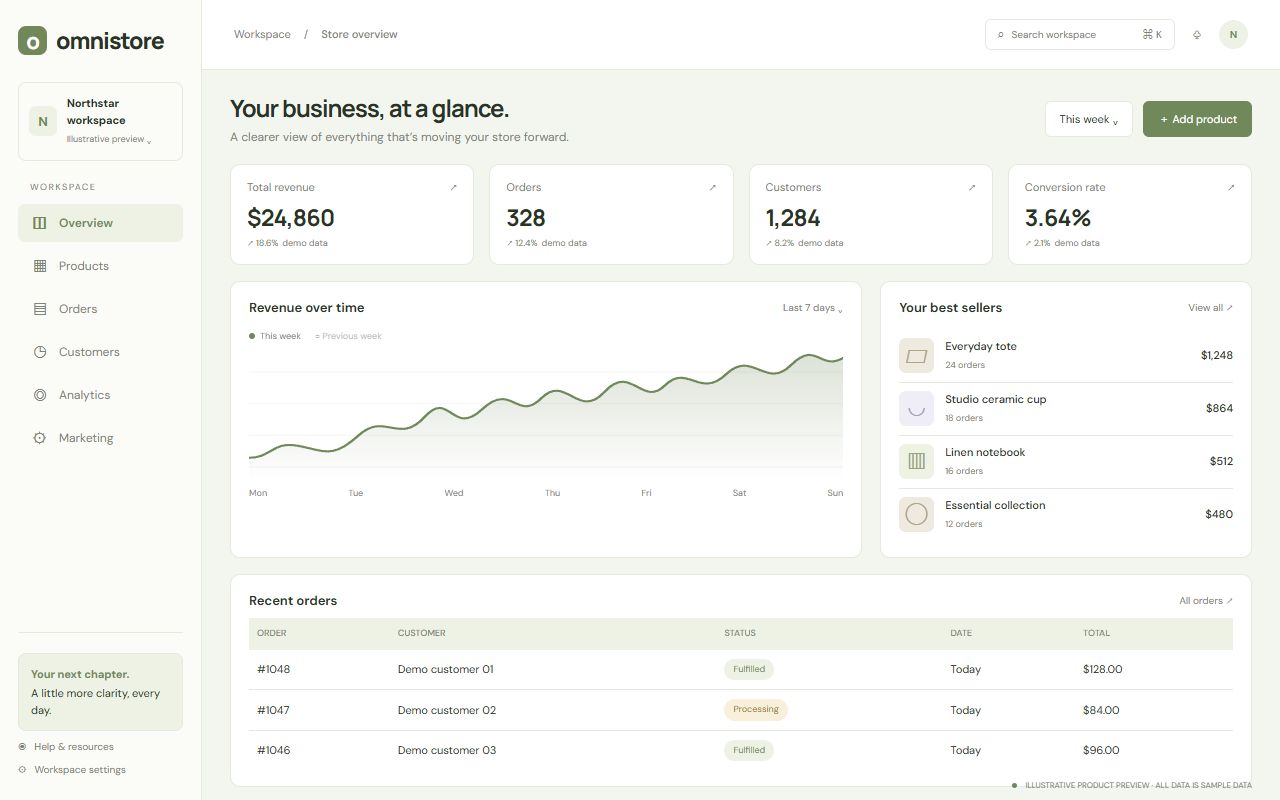
Task: Expand the Northstar workspace switcher
Action: 100,121
